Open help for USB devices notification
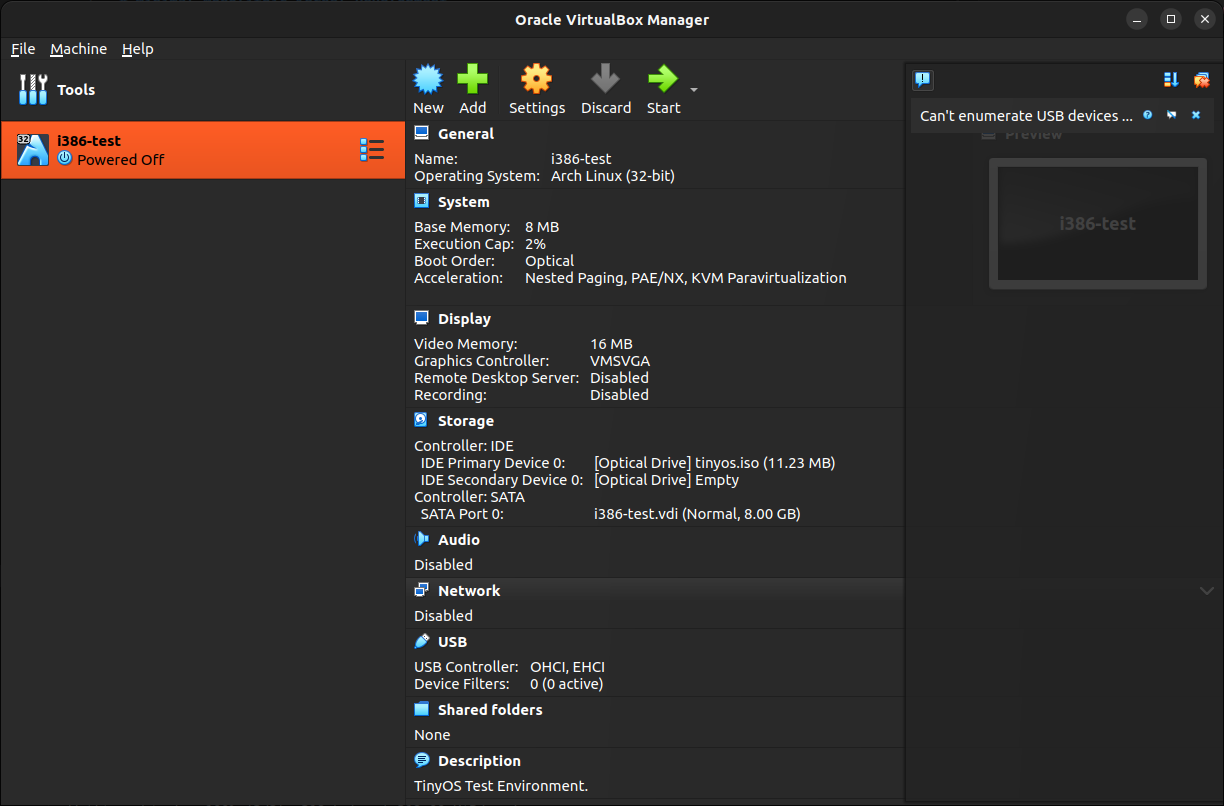Image resolution: width=1224 pixels, height=806 pixels. coord(1148,115)
